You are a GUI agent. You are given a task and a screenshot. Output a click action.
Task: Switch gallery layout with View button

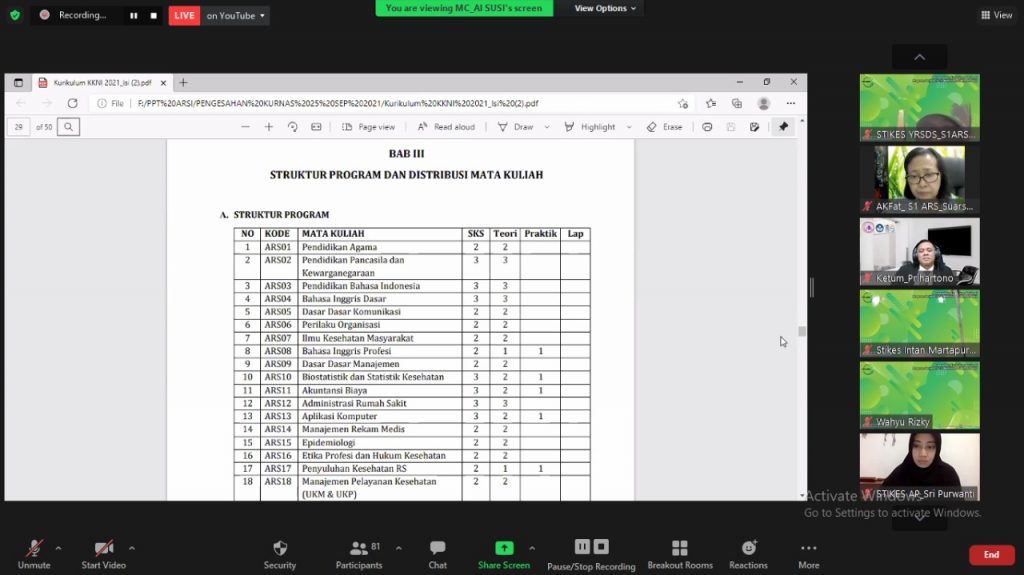pyautogui.click(x=997, y=15)
